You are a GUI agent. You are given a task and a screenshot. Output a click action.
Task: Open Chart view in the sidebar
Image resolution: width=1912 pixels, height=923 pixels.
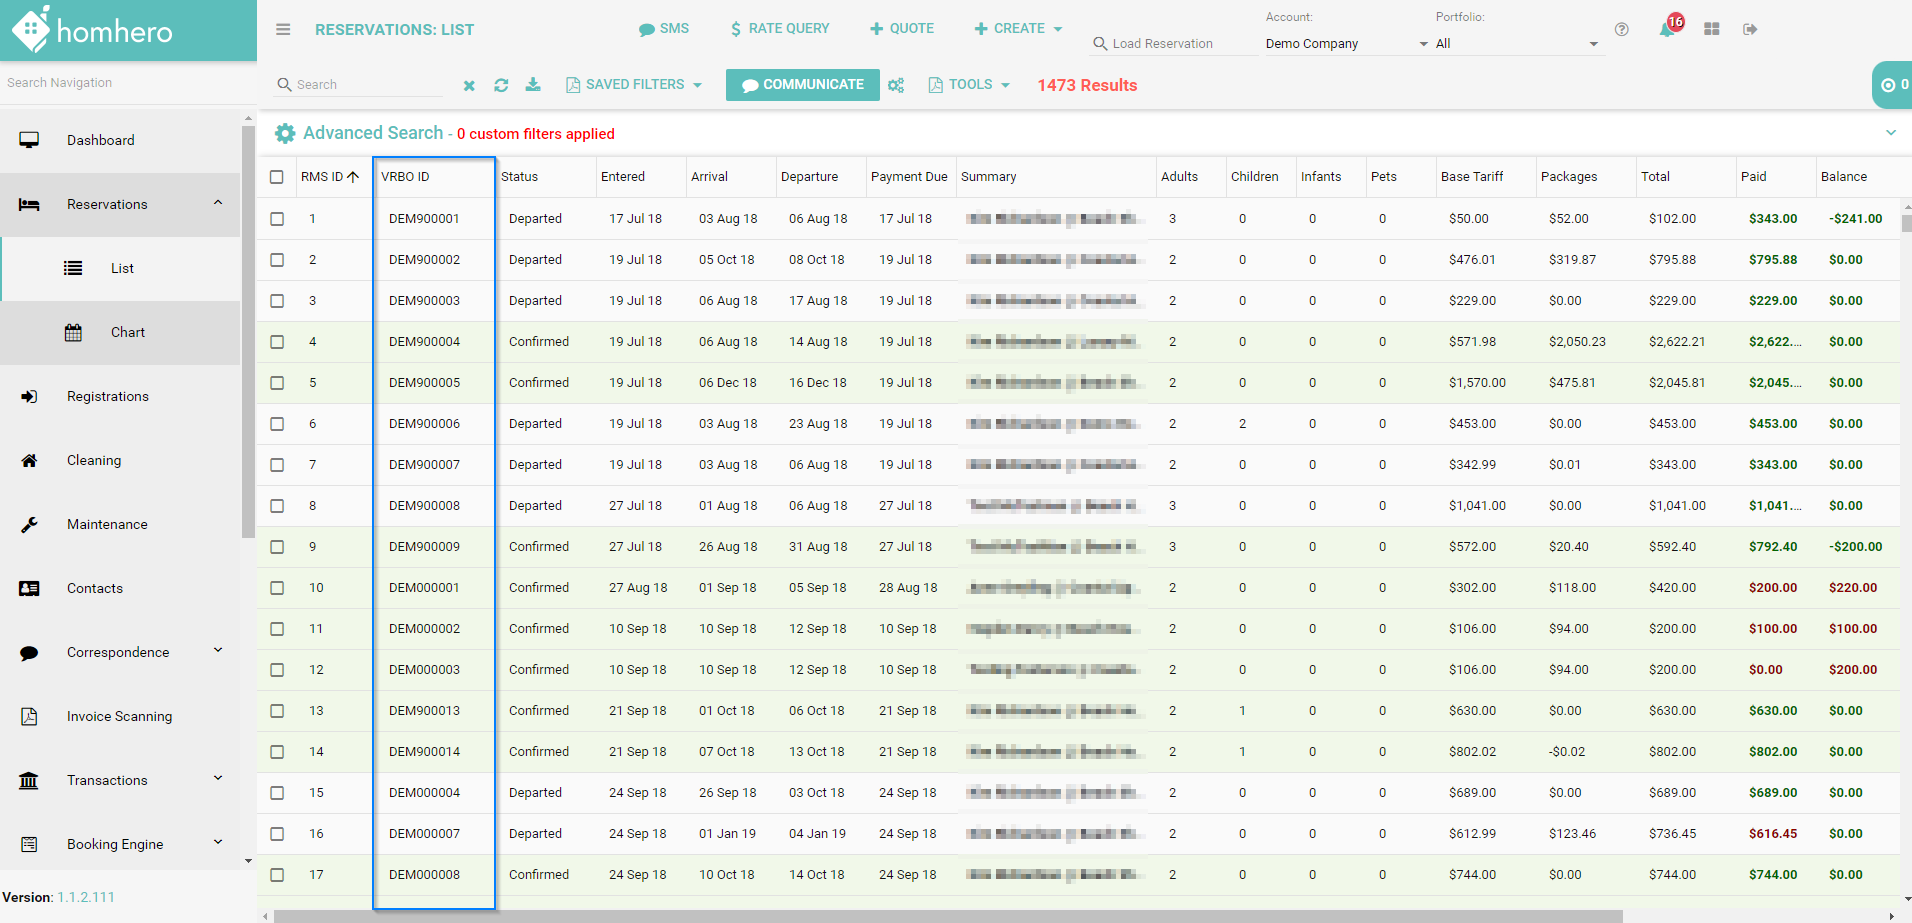point(127,333)
